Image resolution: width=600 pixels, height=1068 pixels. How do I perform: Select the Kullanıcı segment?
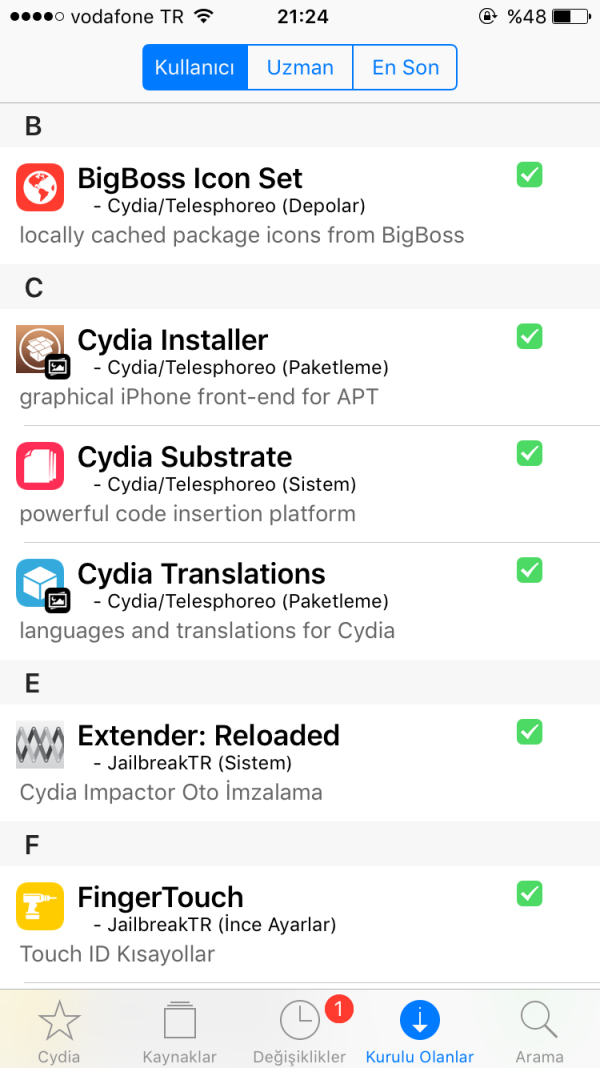(195, 68)
